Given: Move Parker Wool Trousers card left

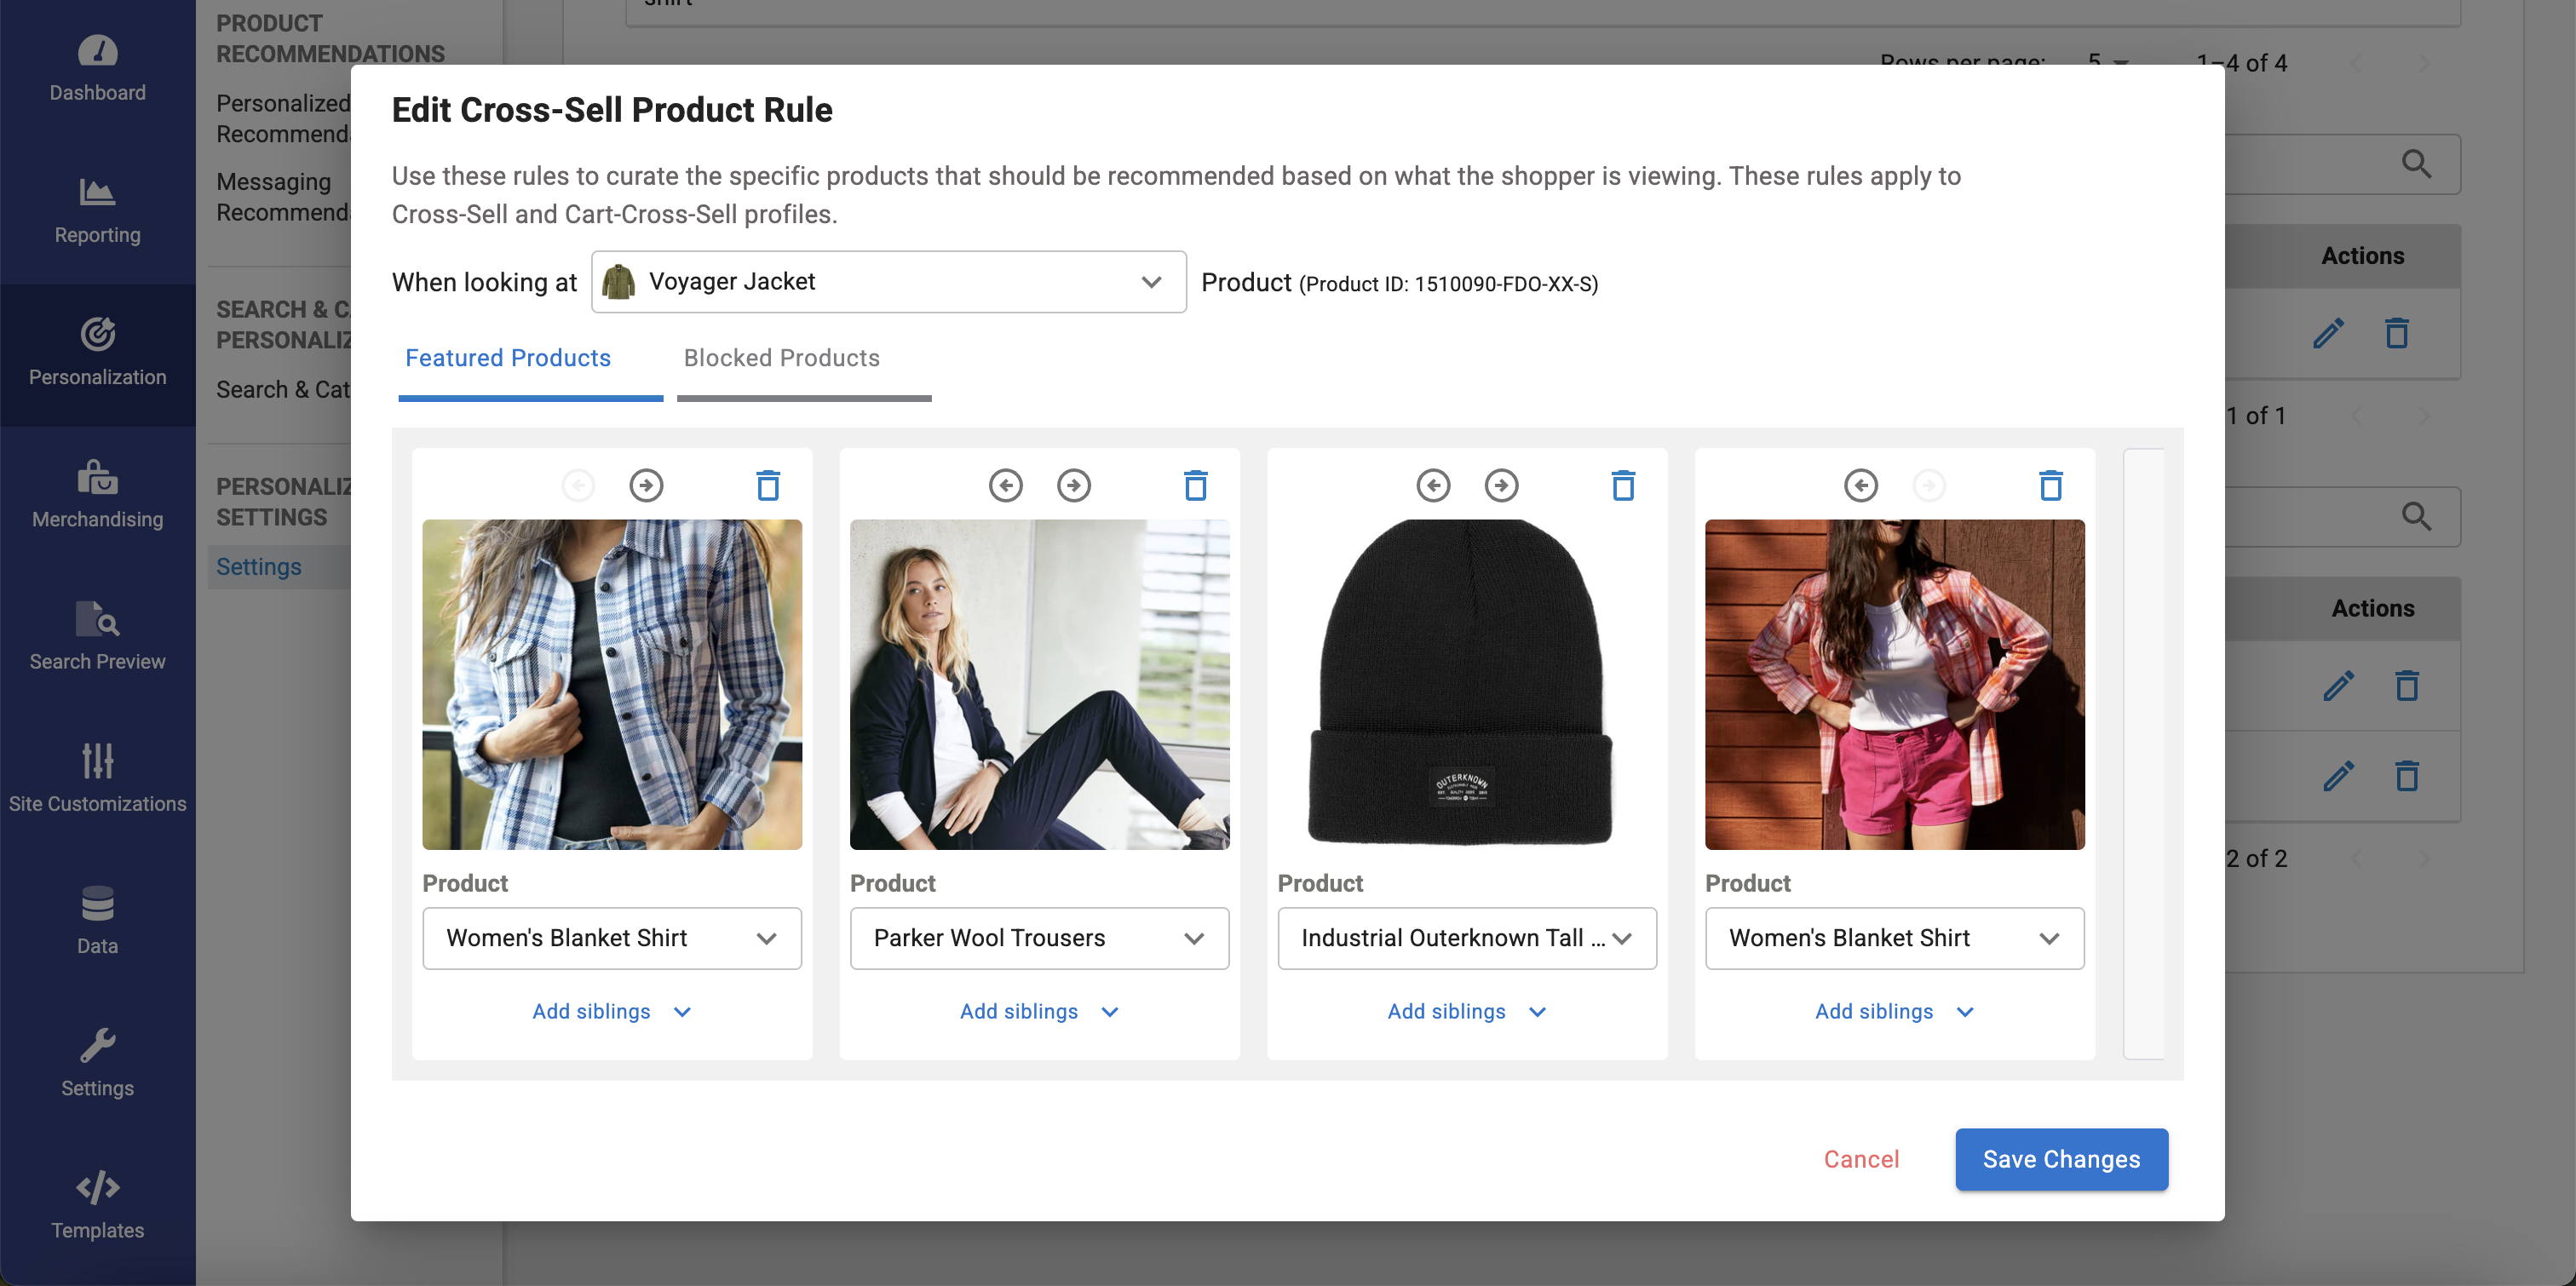Looking at the screenshot, I should click(x=1005, y=486).
